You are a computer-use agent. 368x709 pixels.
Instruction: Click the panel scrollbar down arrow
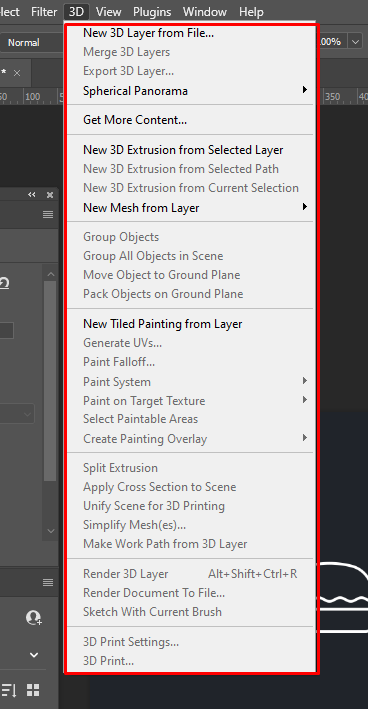coord(51,531)
